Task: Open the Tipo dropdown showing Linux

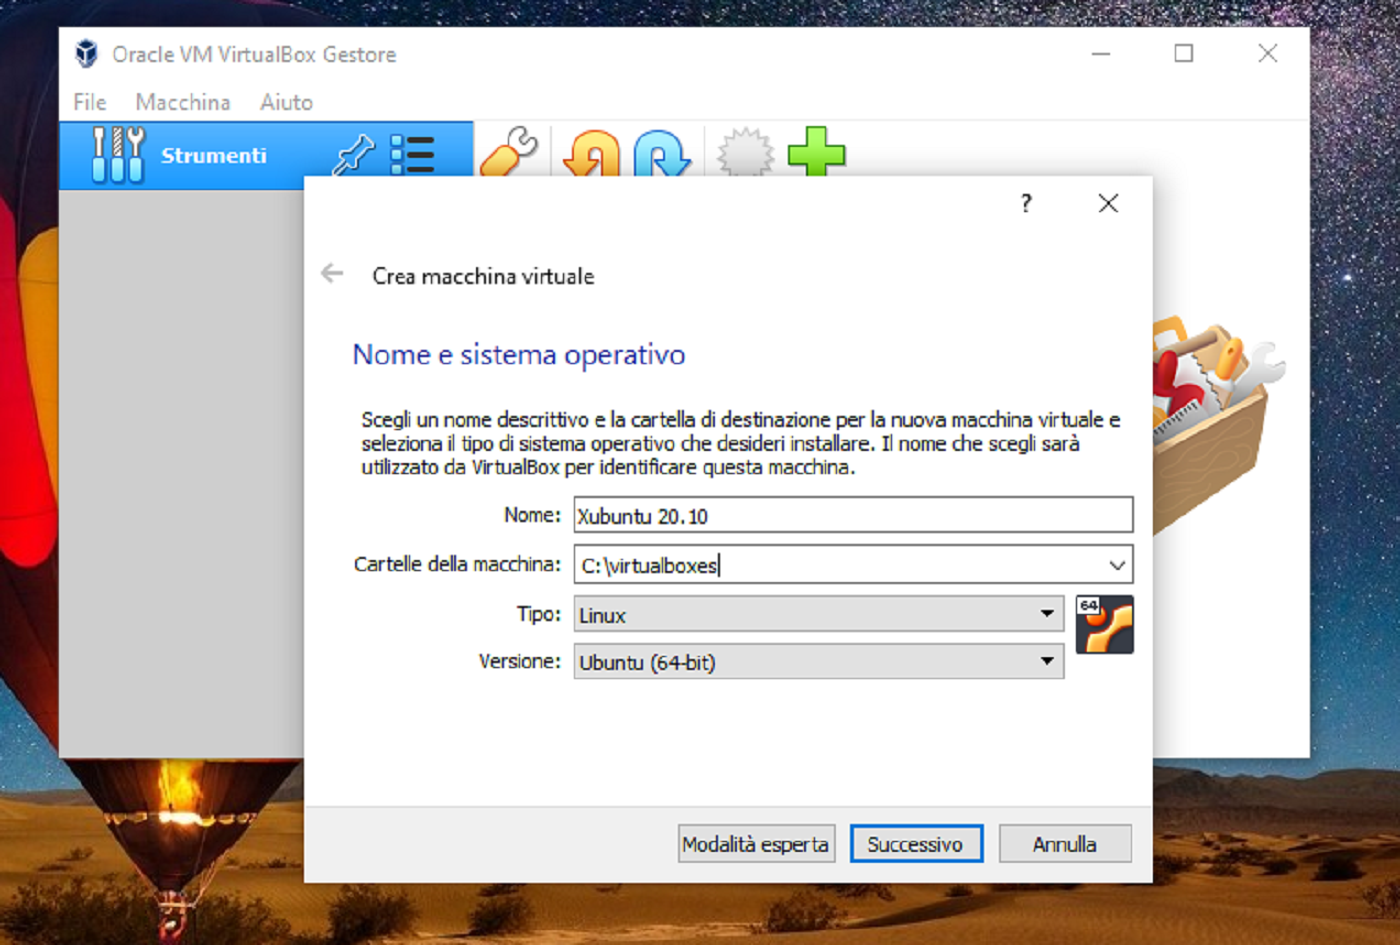Action: click(817, 615)
